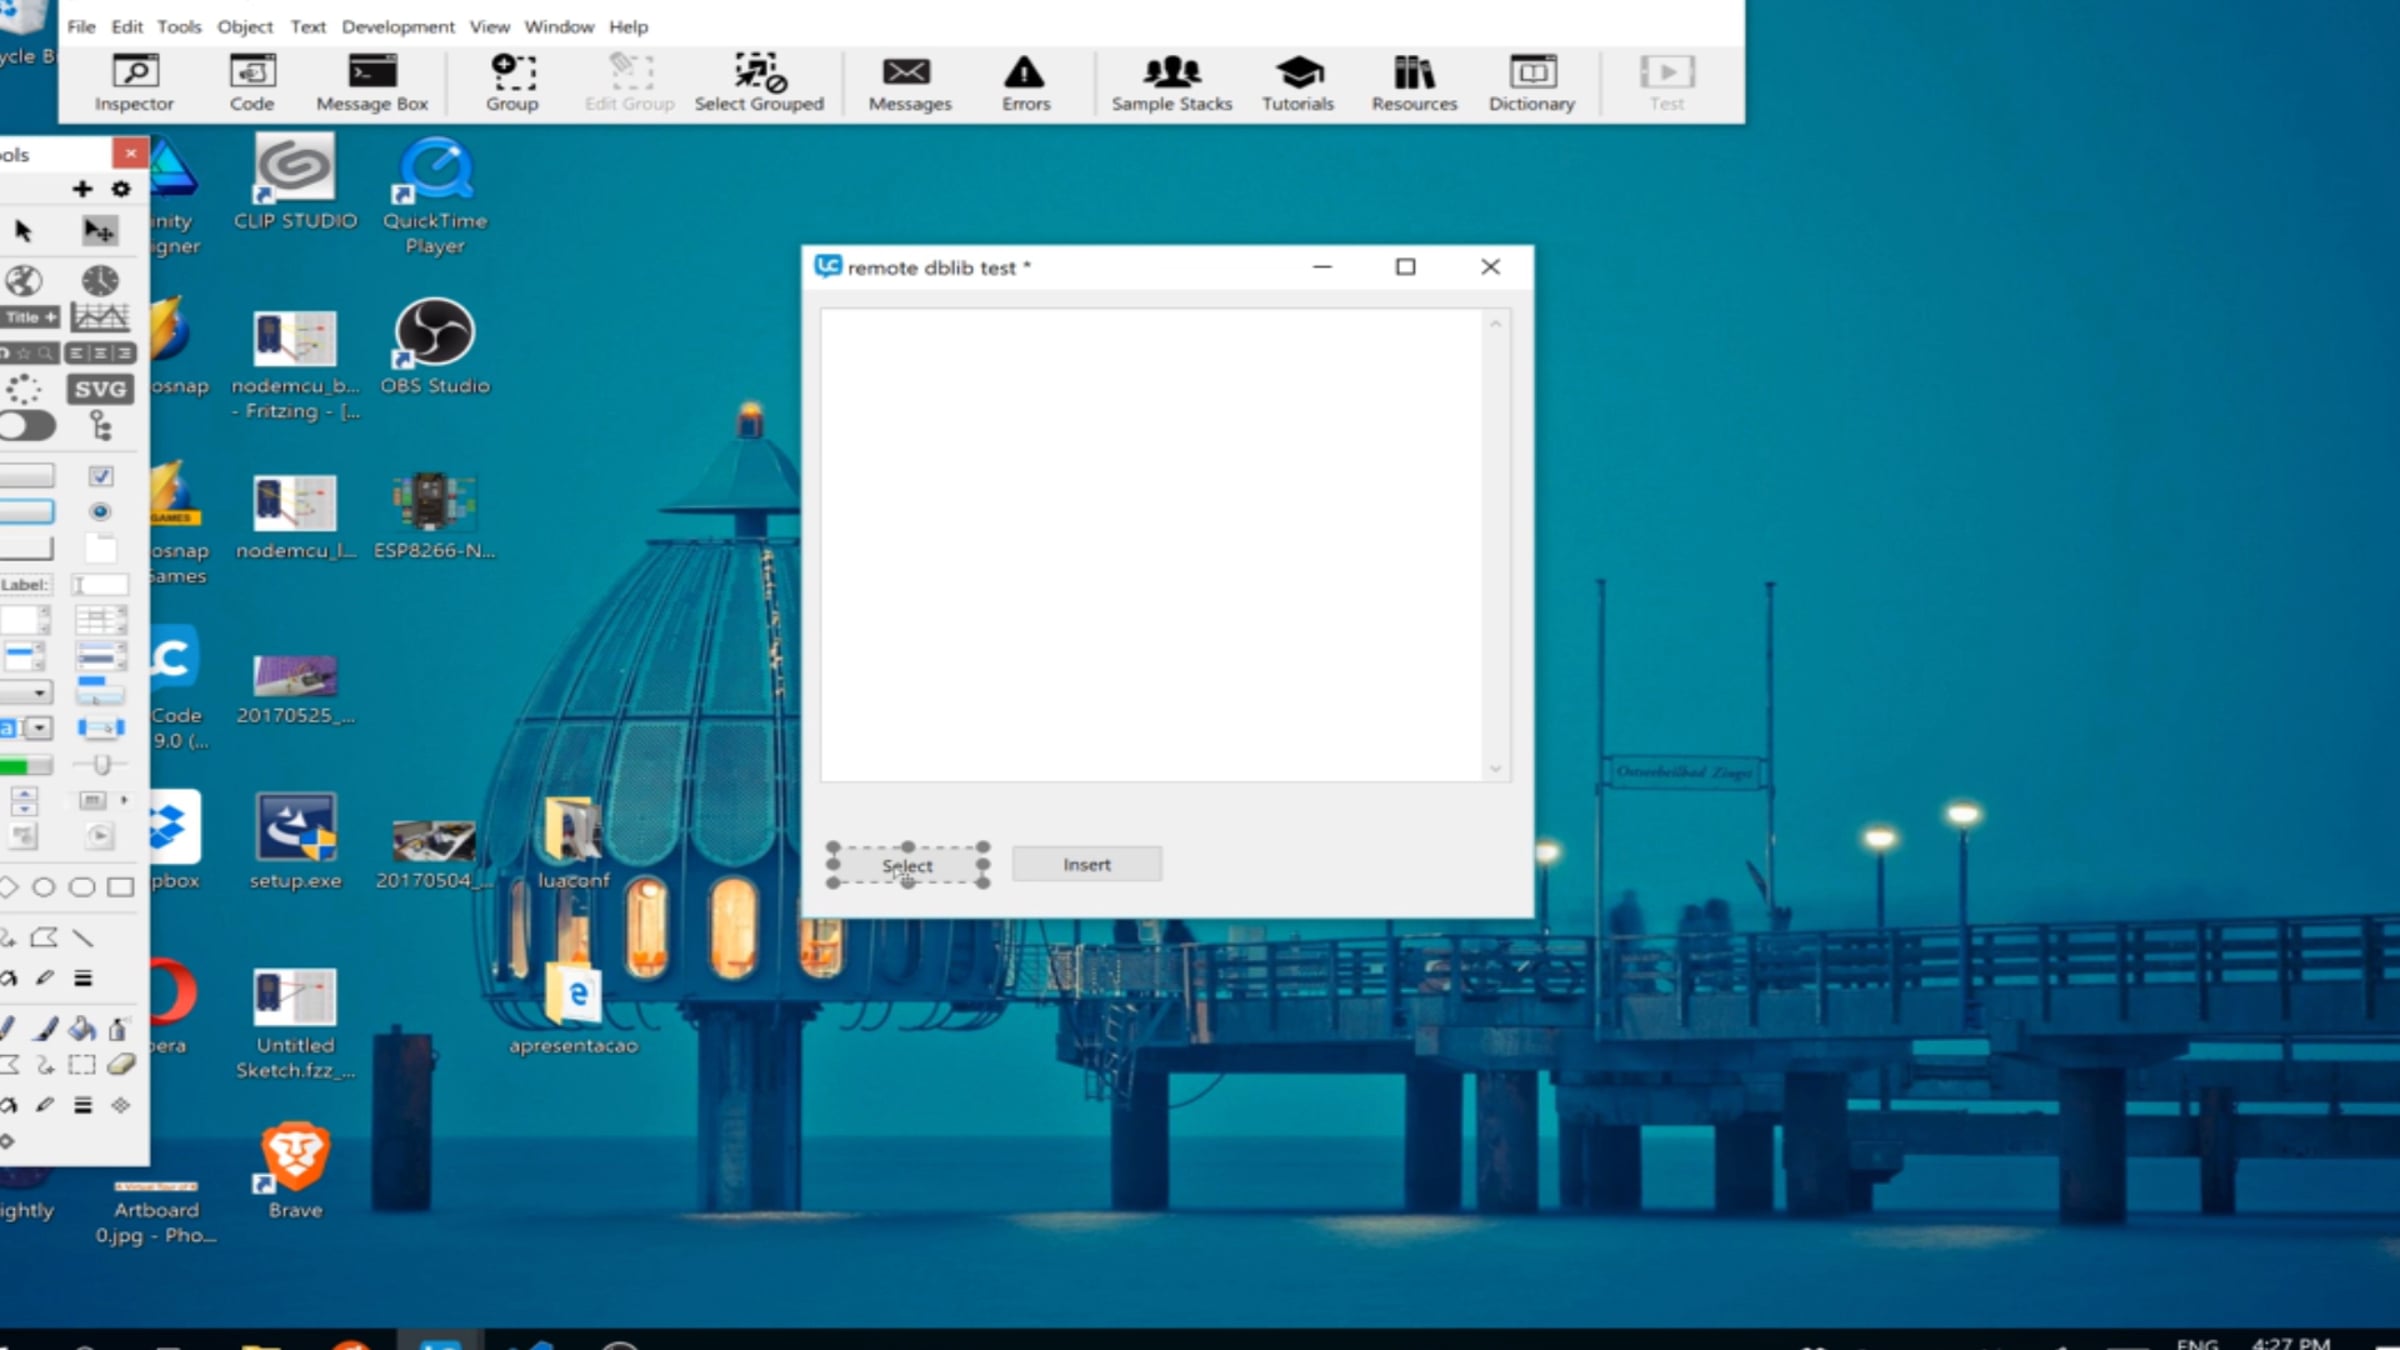Select the paint bucket tool
This screenshot has height=1350, width=2400.
(83, 1028)
